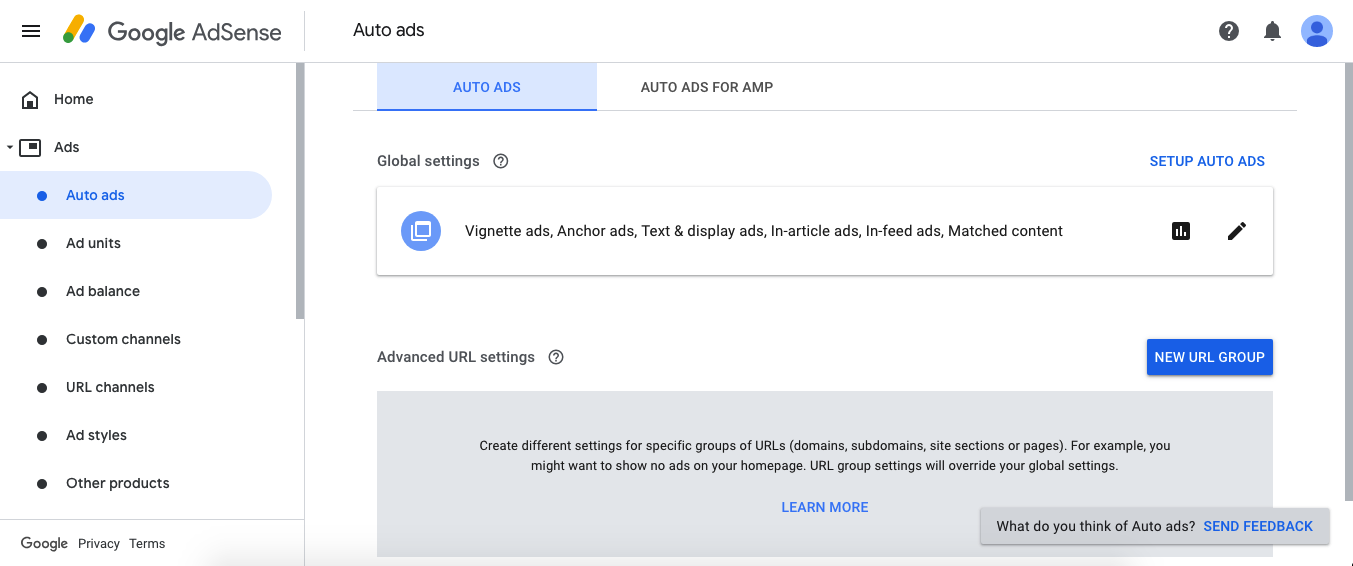The image size is (1353, 566).
Task: Edit global settings with pencil icon
Action: coord(1237,231)
